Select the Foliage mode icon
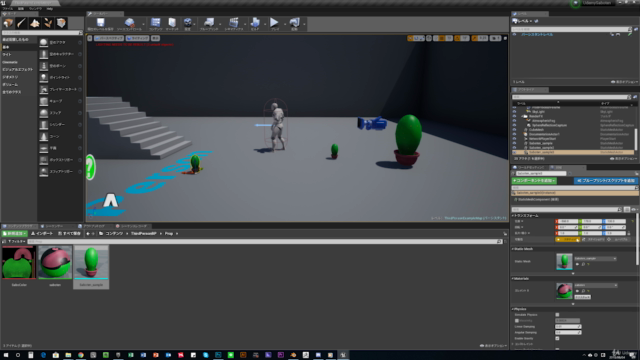Screen dimensions: 640x360 (48, 23)
